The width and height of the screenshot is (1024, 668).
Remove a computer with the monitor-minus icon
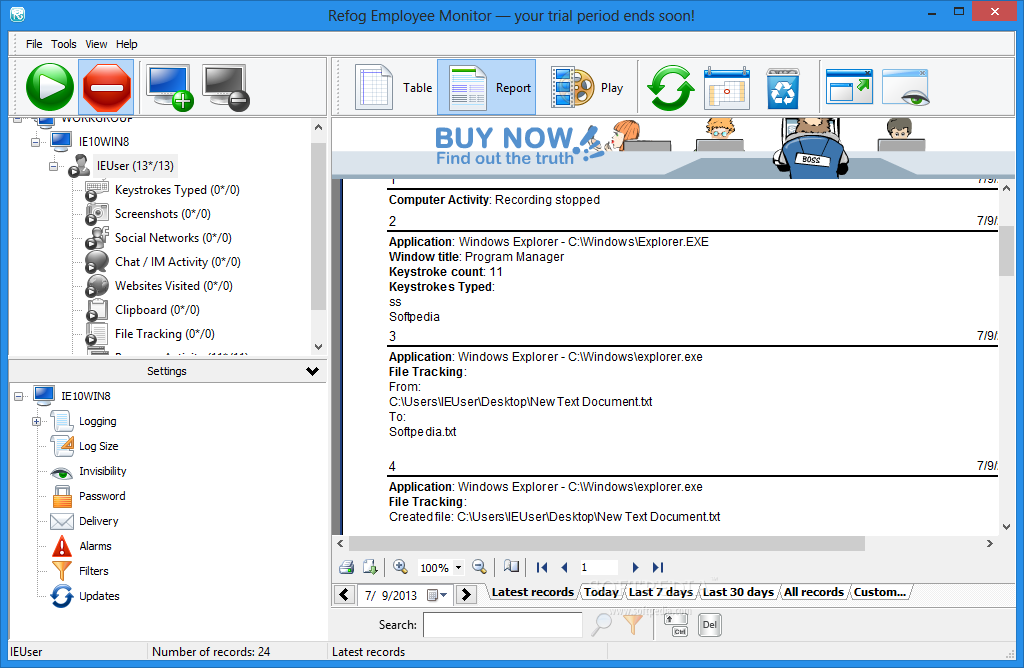225,87
